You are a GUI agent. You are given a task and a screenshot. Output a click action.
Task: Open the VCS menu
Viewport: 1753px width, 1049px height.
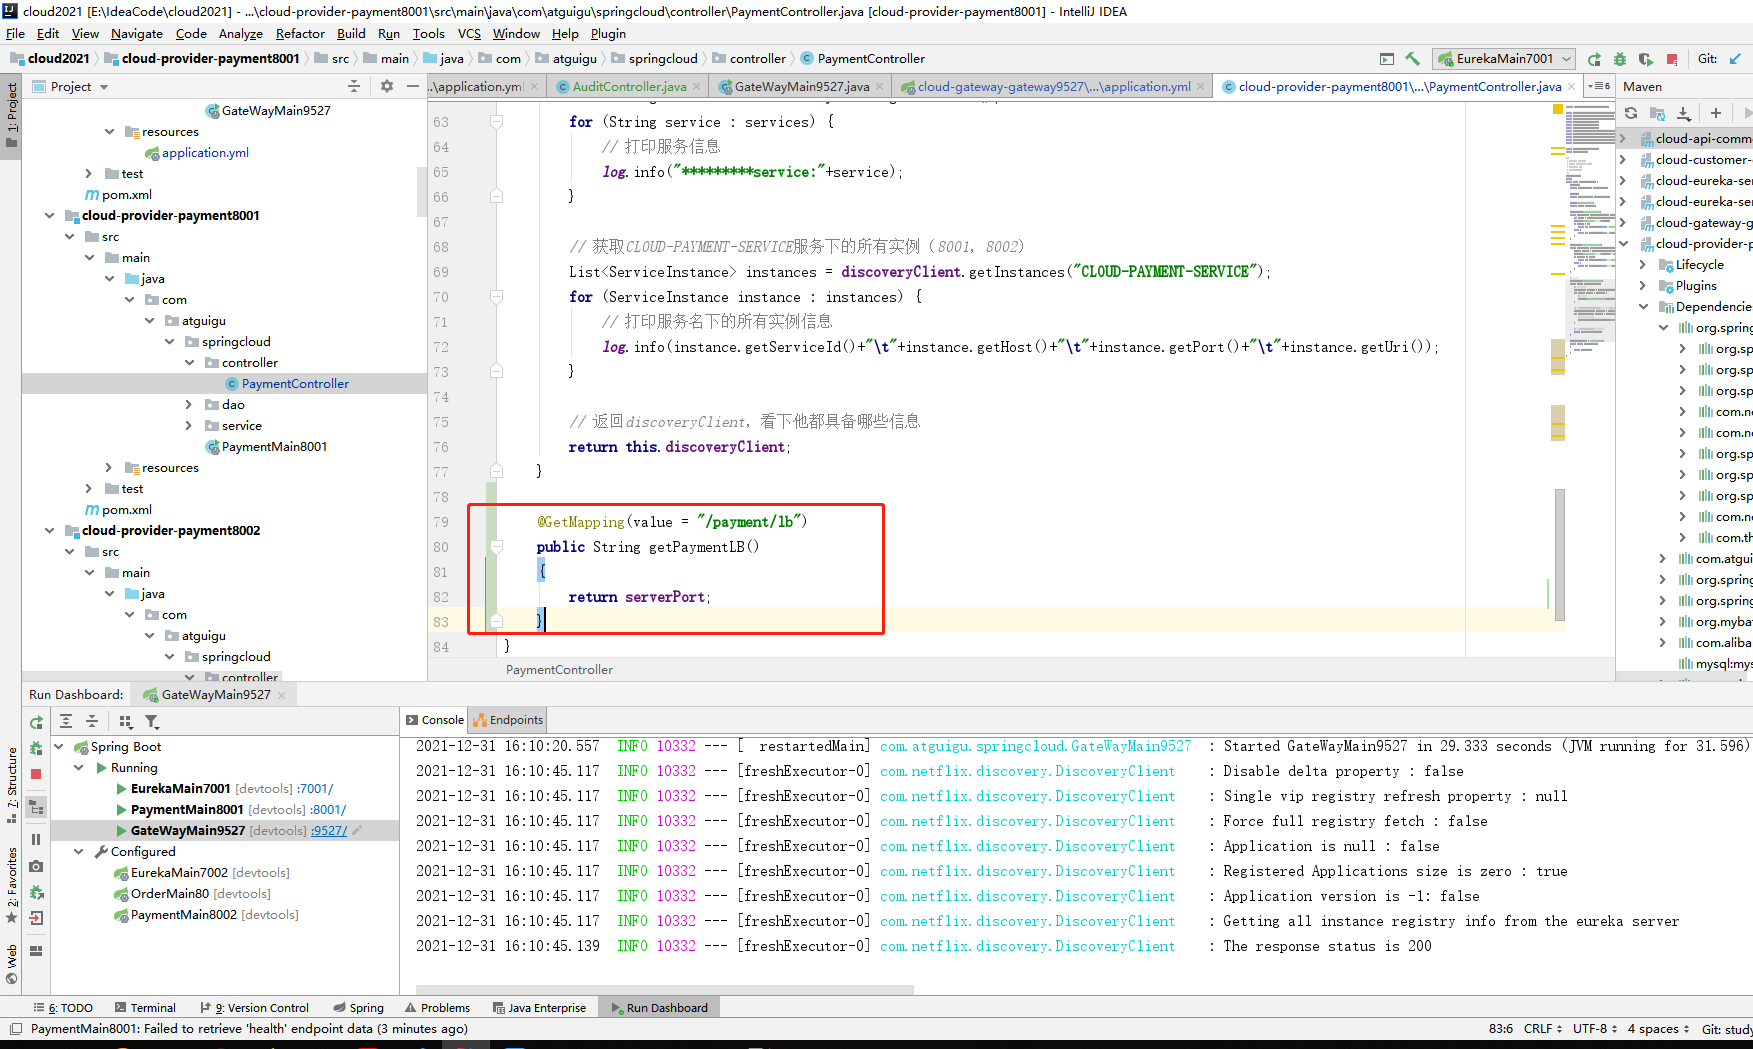pyautogui.click(x=469, y=33)
